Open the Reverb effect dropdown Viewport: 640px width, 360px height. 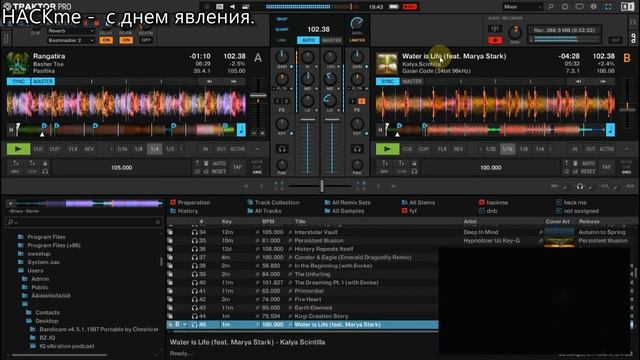click(71, 31)
